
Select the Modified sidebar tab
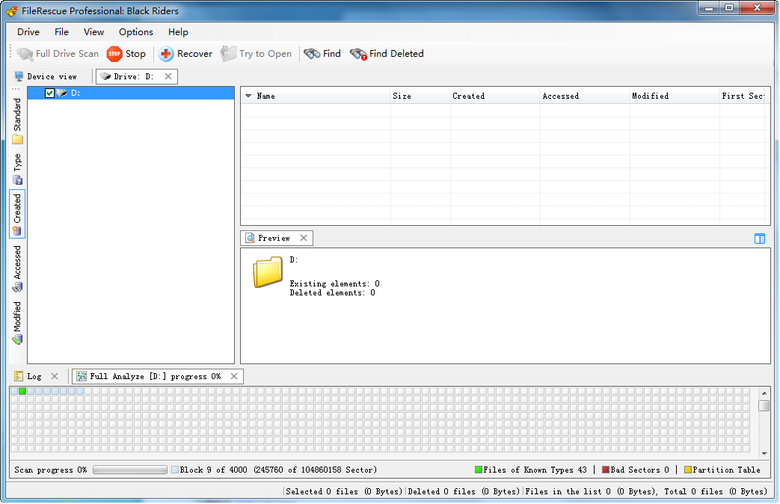[x=17, y=322]
